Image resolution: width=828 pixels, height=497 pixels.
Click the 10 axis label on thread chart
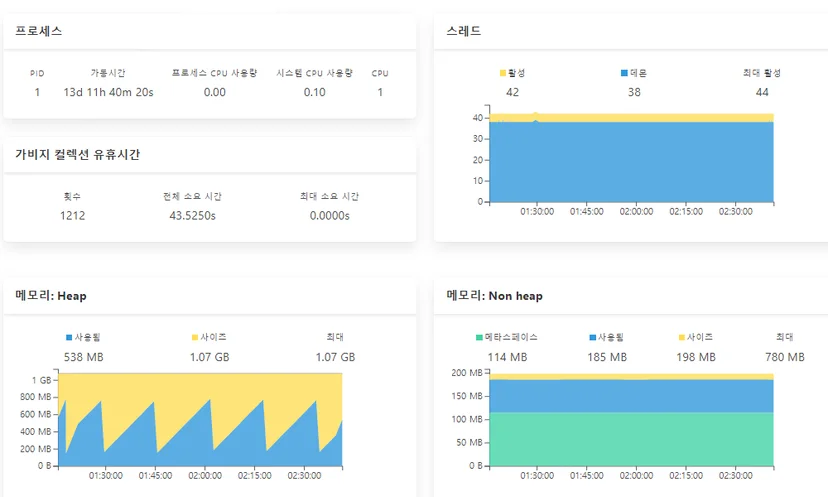click(x=478, y=181)
